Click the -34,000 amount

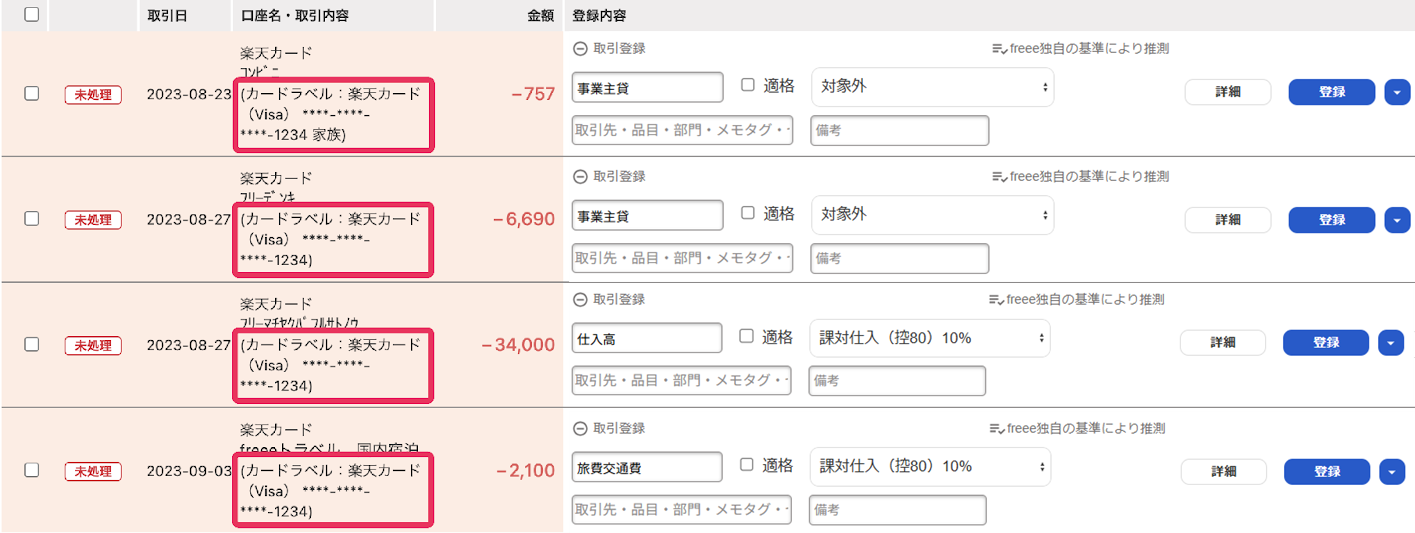(518, 345)
